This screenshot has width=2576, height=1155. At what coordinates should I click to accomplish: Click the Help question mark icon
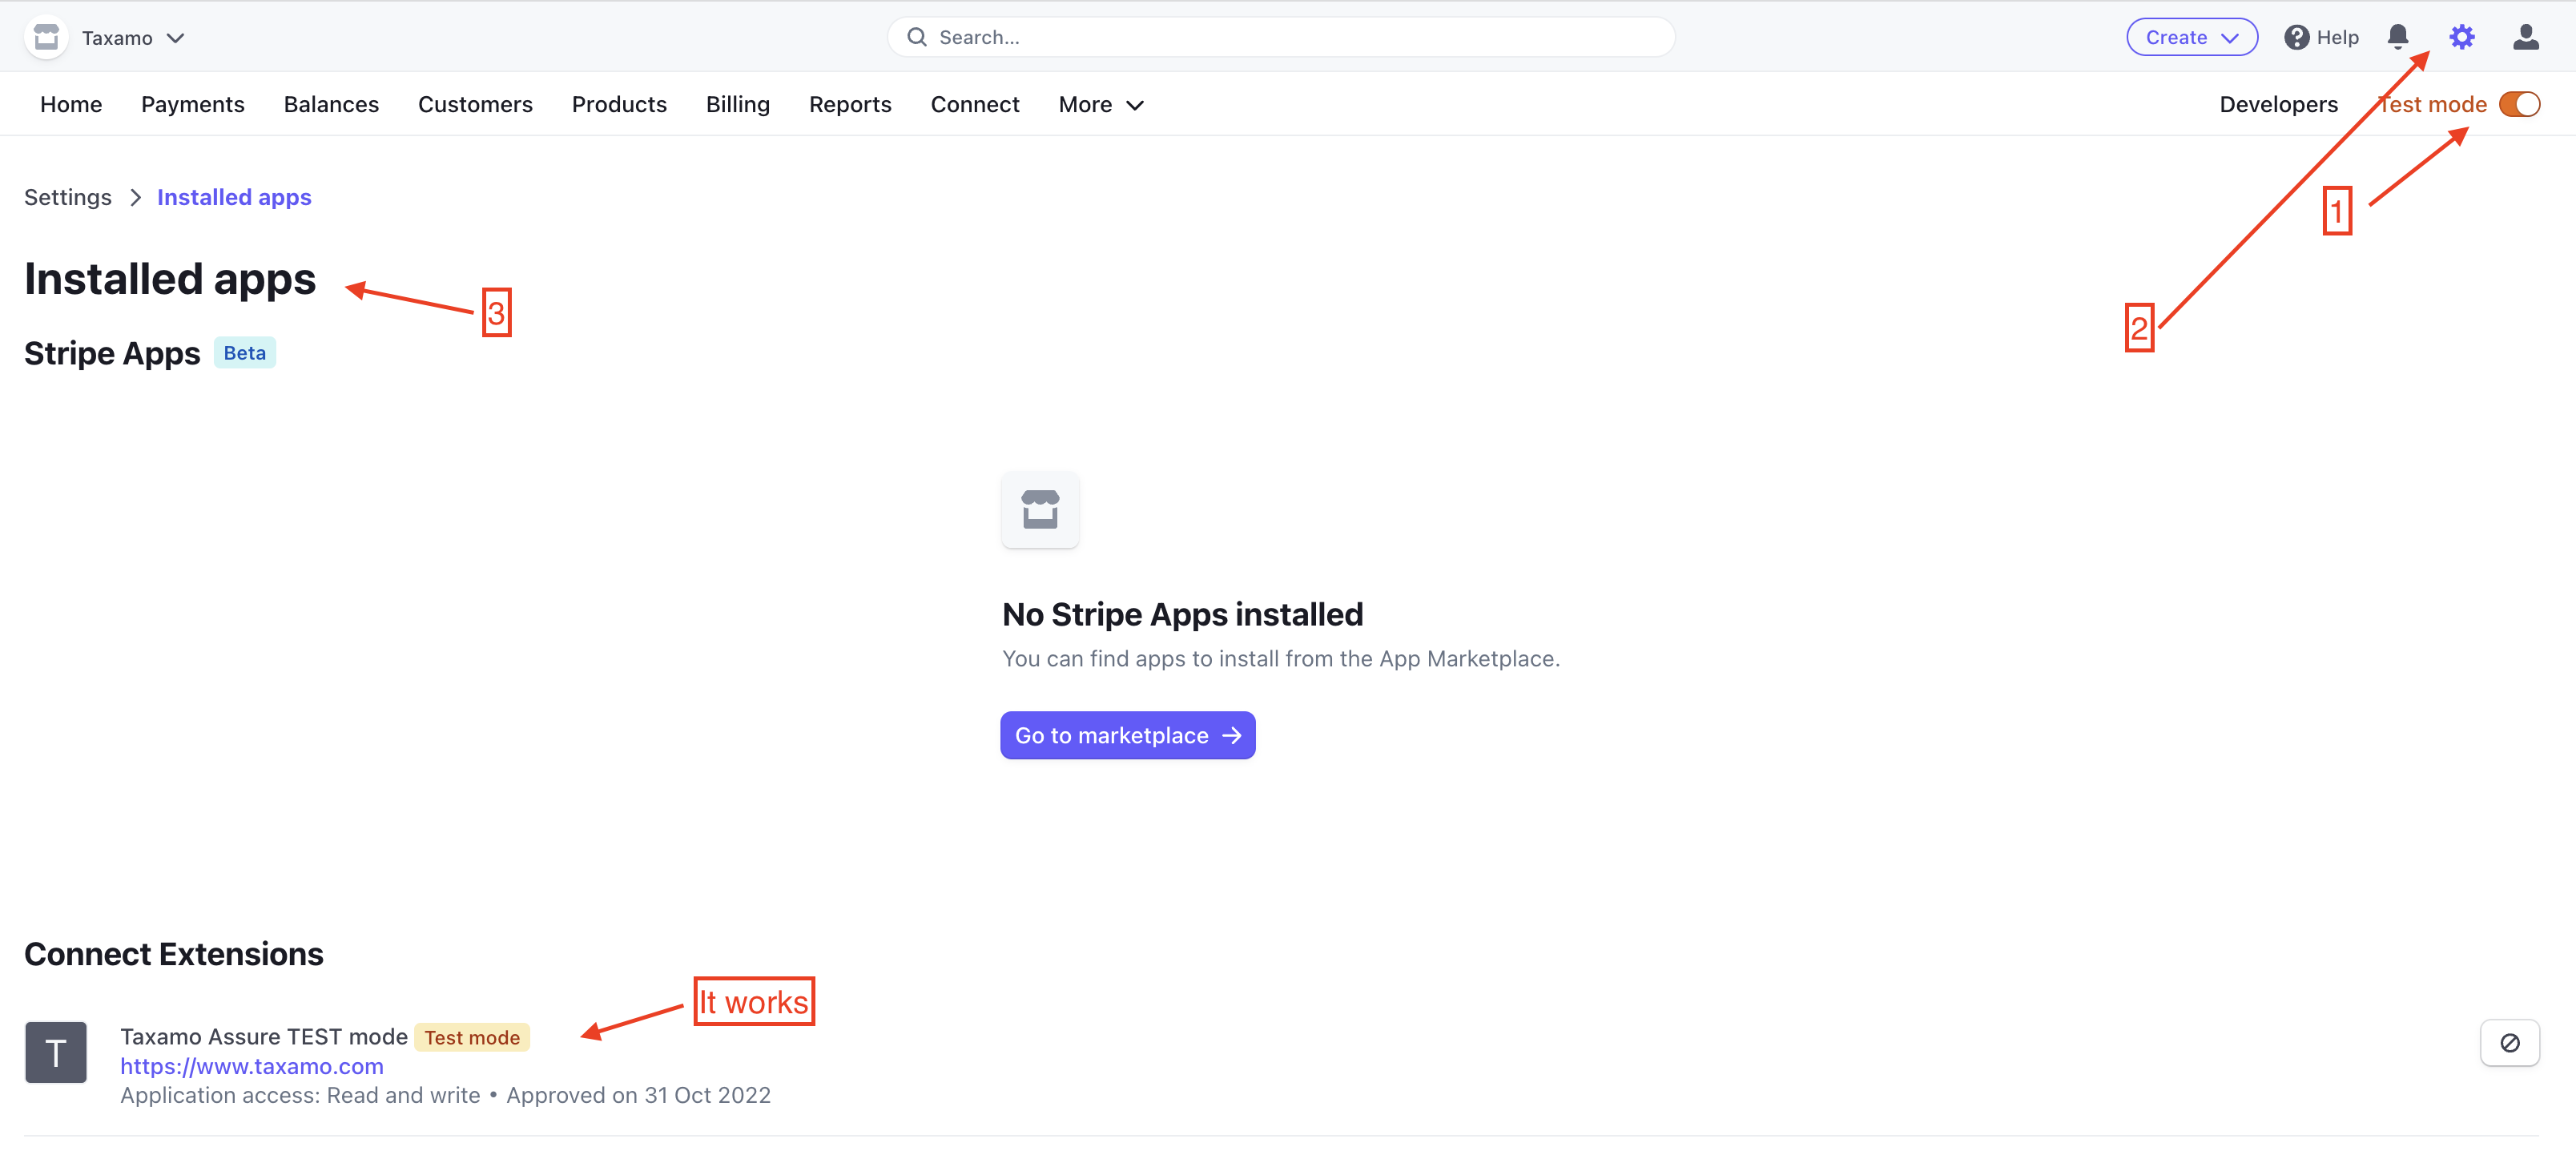[x=2296, y=37]
